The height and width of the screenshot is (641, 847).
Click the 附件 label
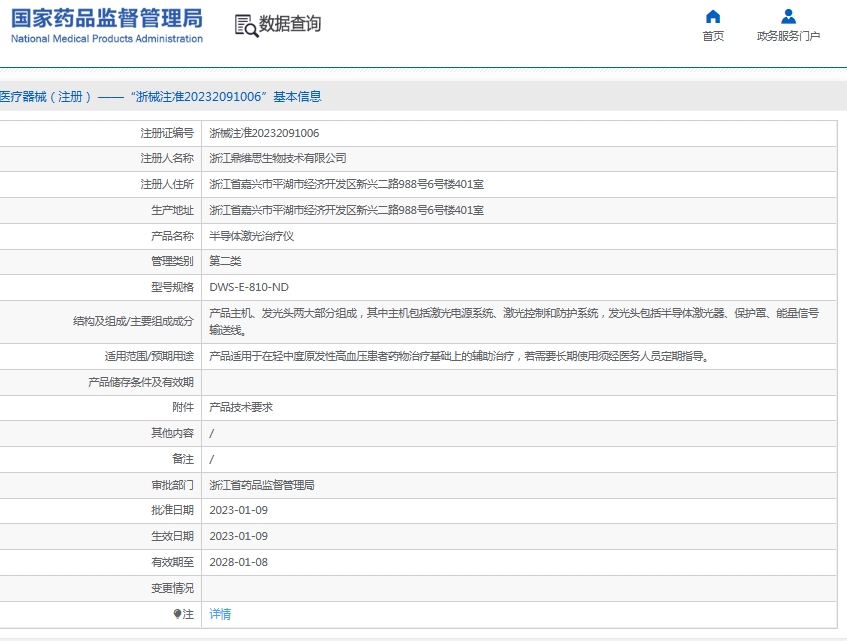[183, 407]
